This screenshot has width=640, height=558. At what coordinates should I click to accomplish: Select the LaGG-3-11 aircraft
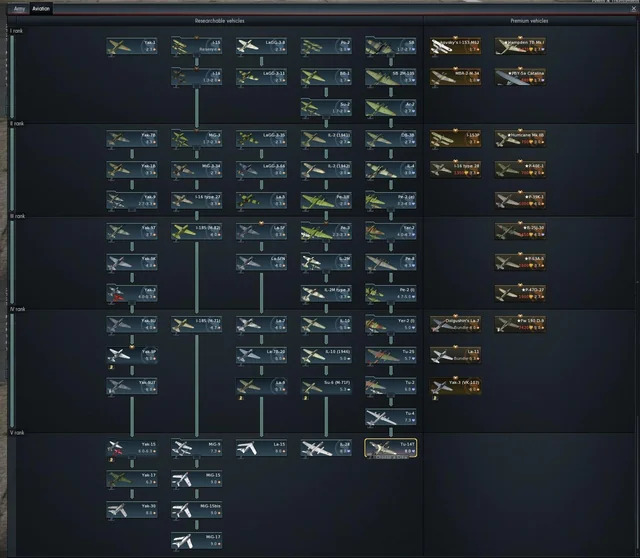[262, 77]
